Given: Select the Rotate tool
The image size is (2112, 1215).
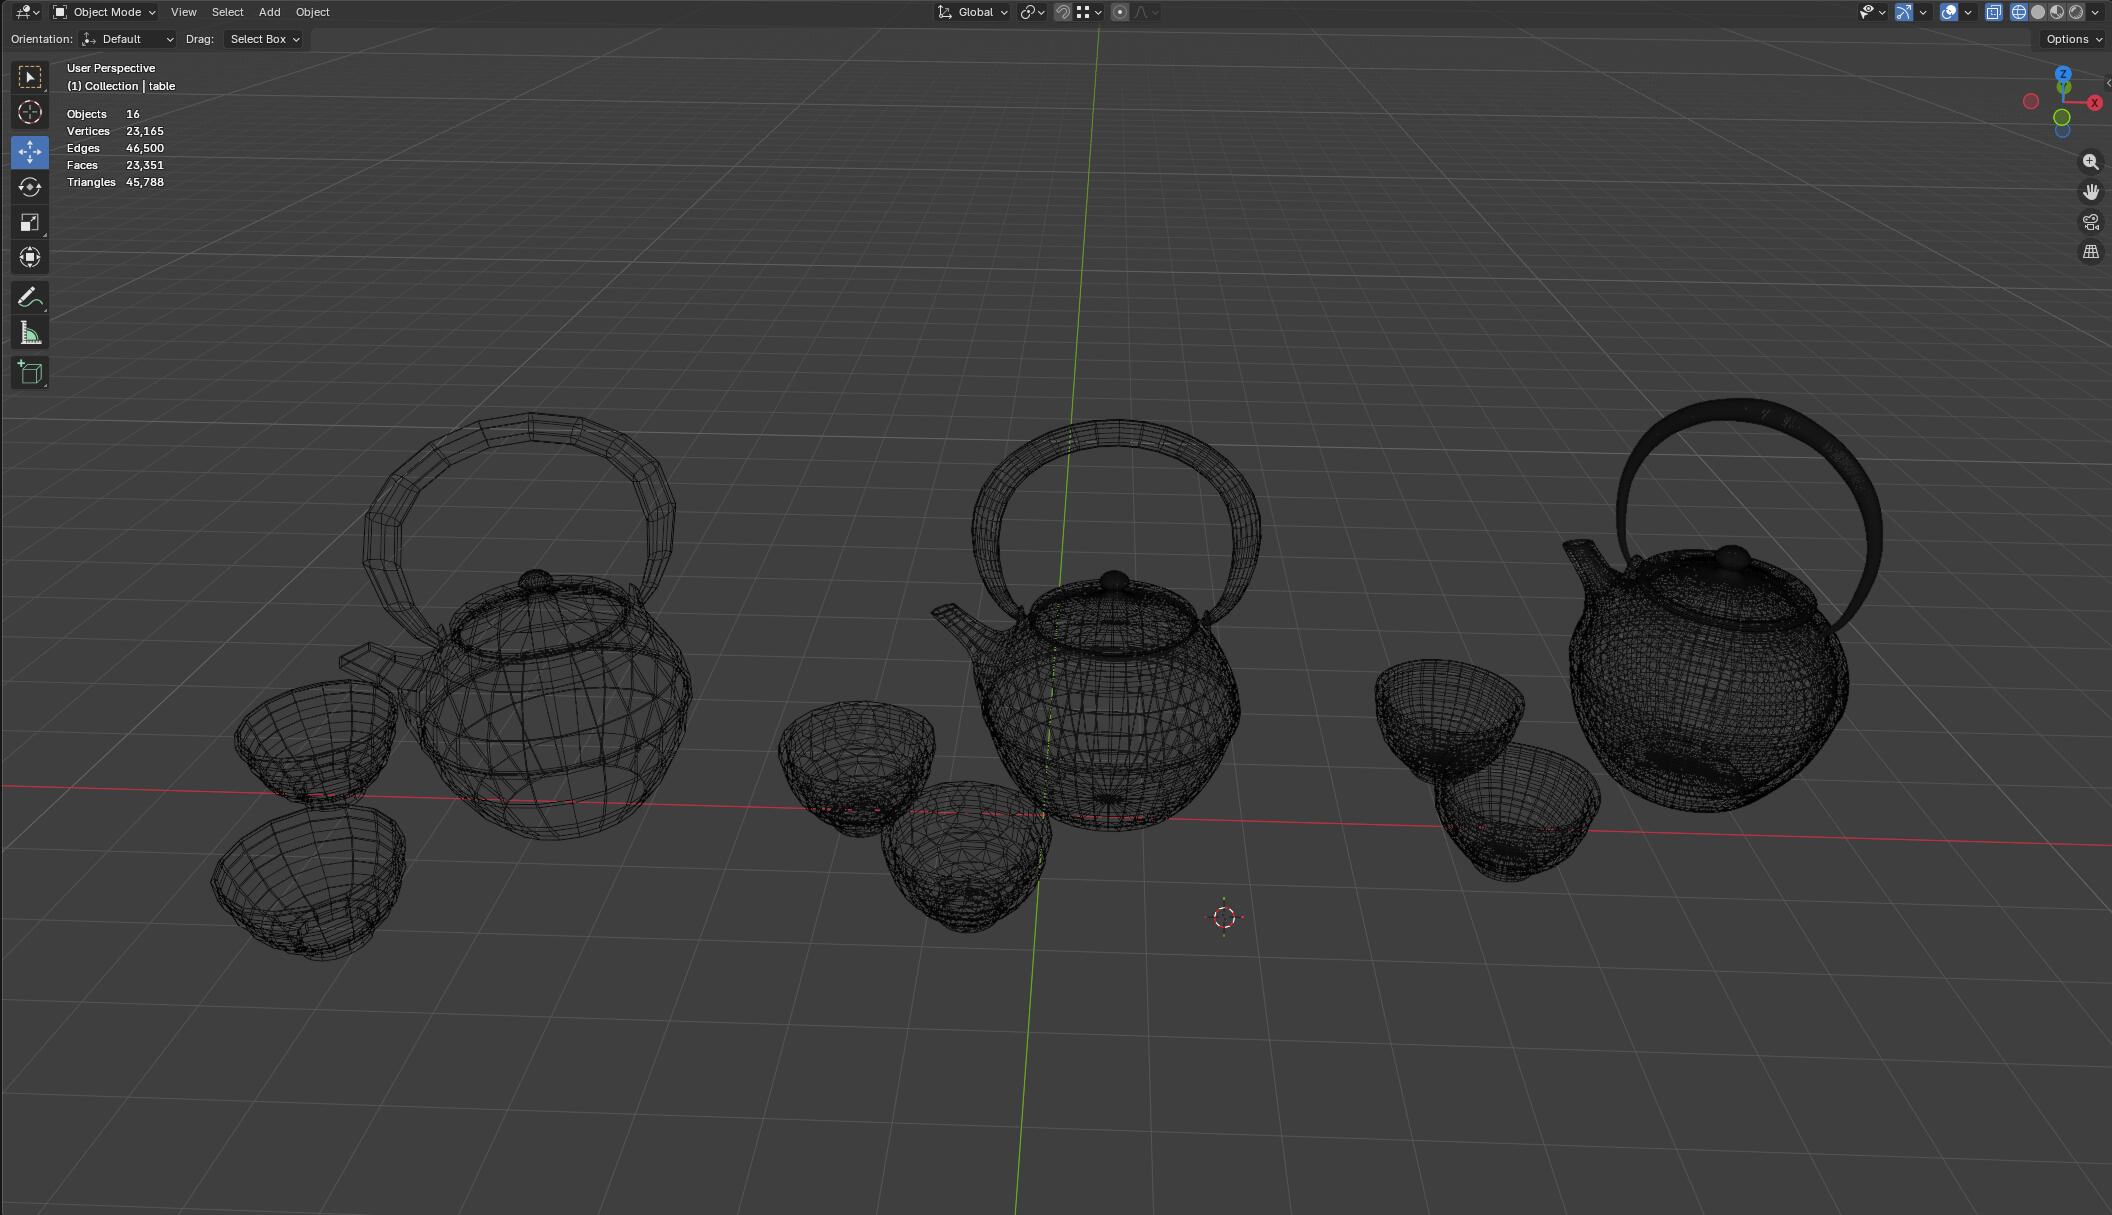Looking at the screenshot, I should [x=30, y=187].
